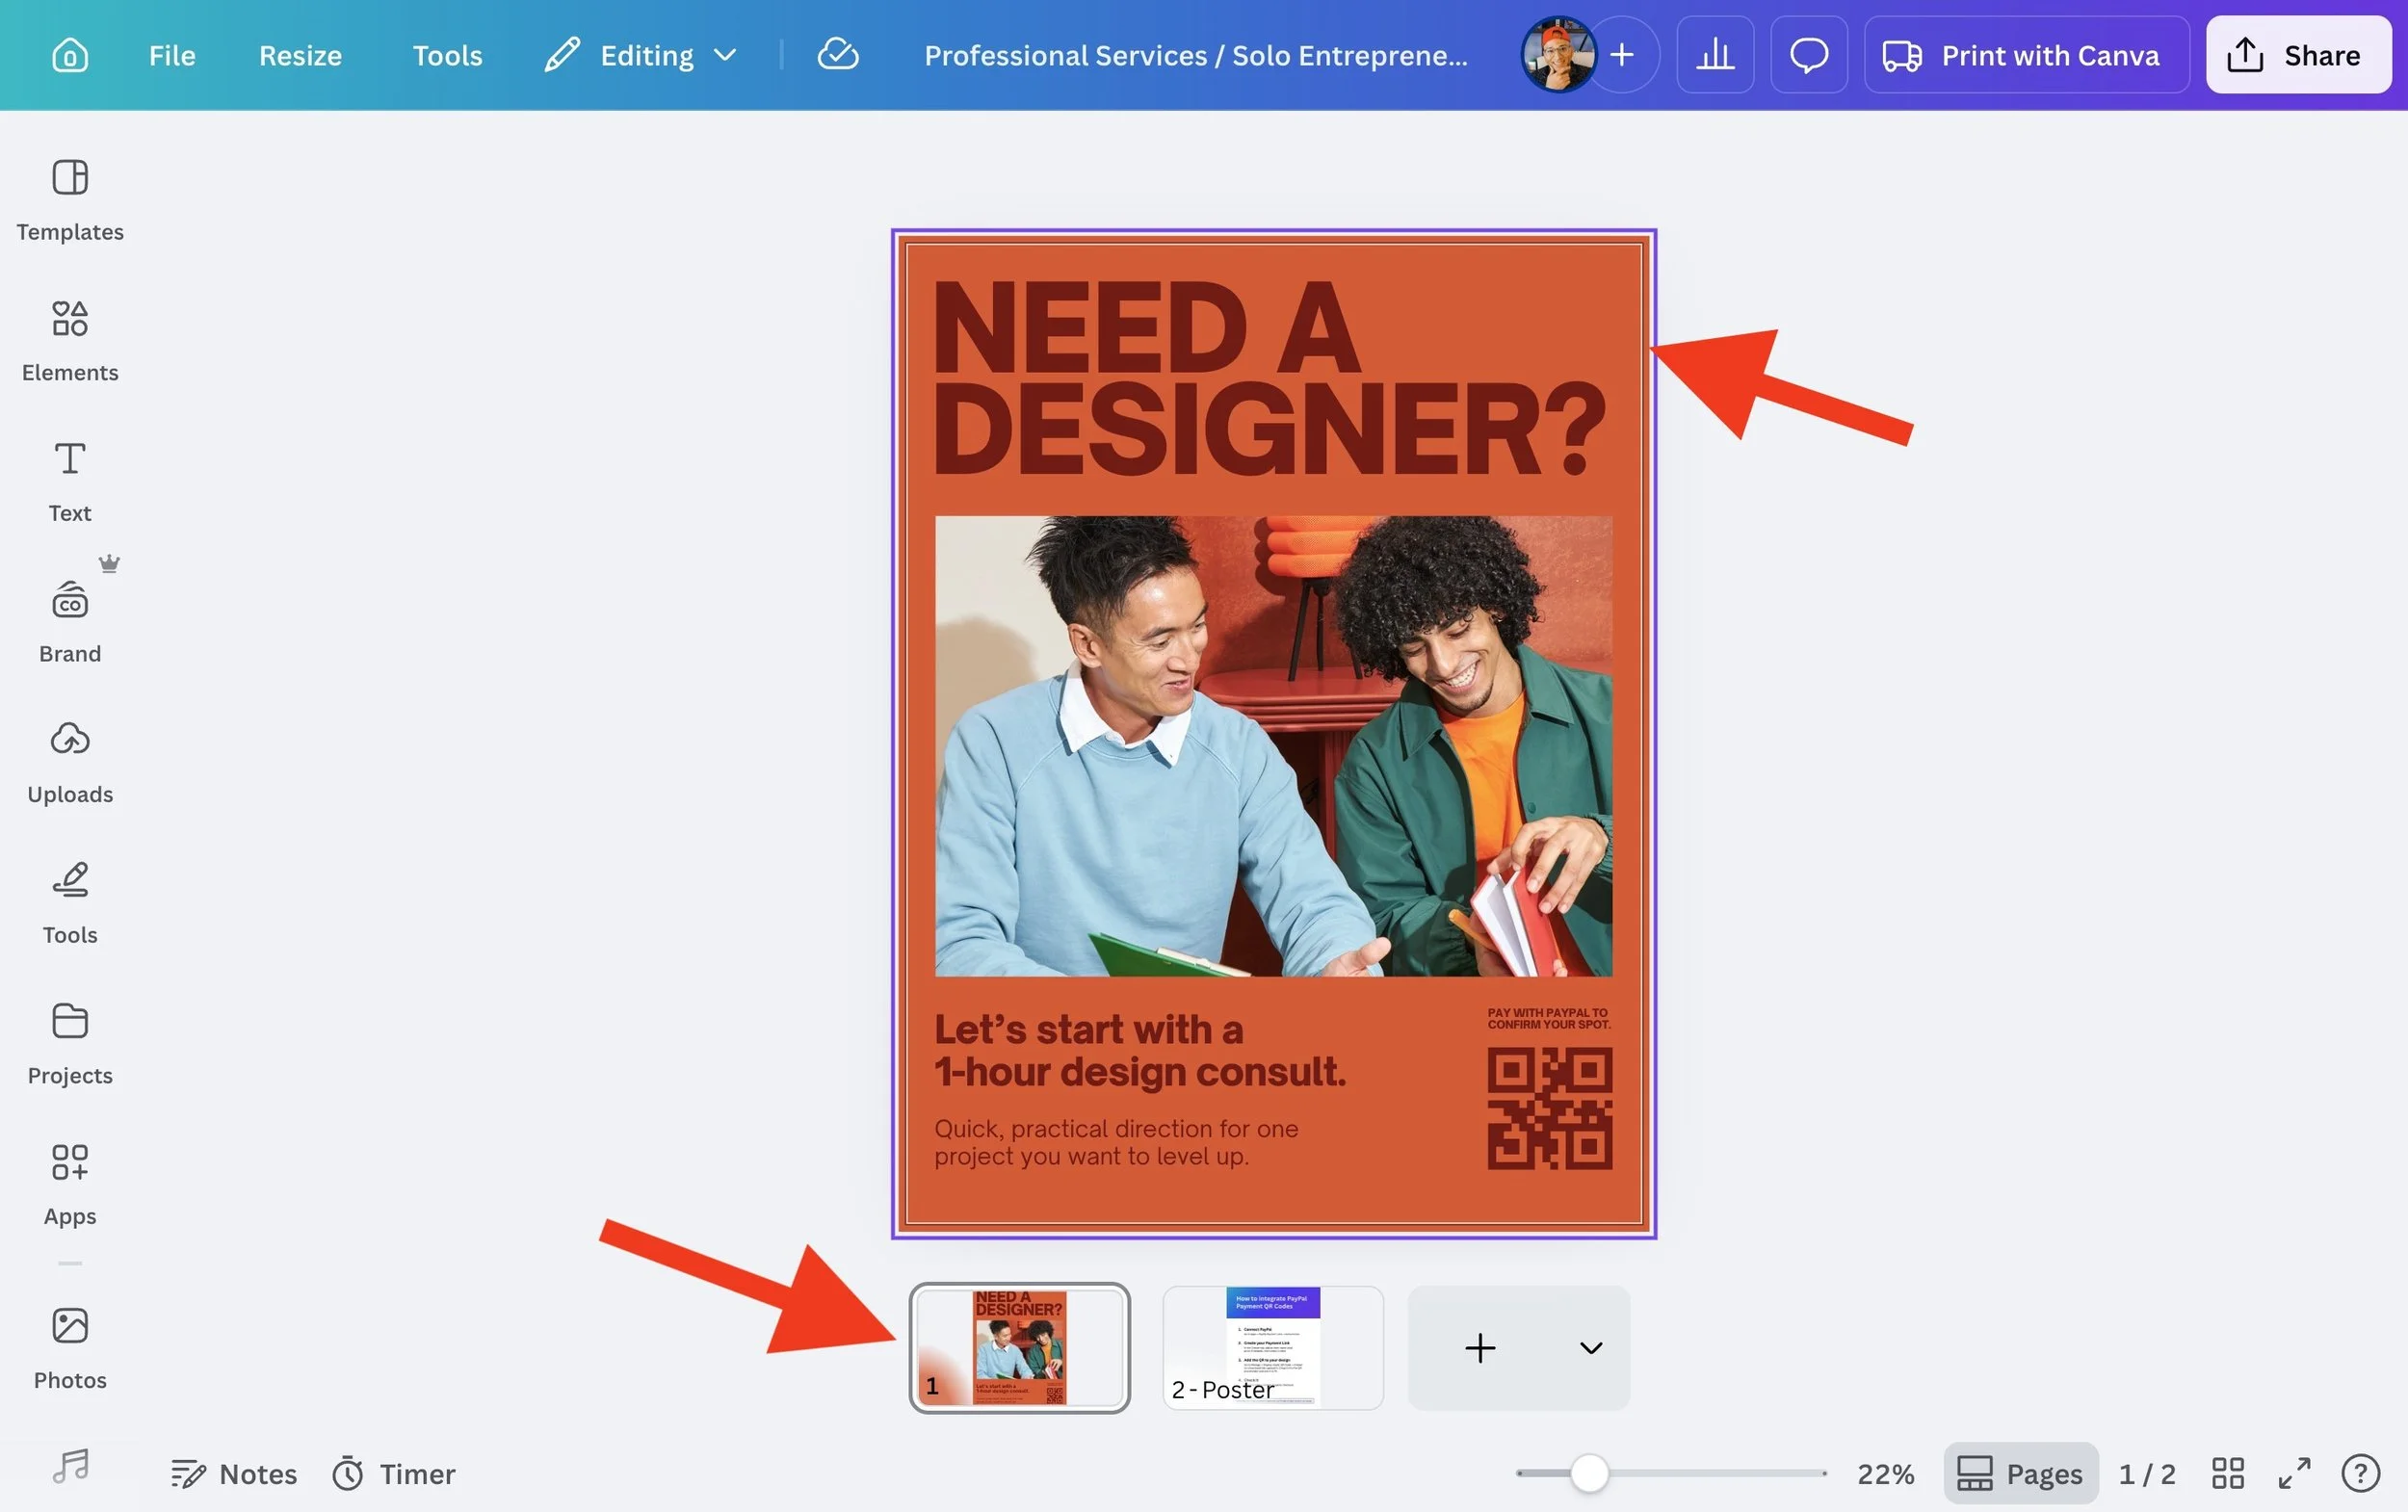This screenshot has height=1512, width=2408.
Task: Open the Templates panel
Action: tap(70, 199)
